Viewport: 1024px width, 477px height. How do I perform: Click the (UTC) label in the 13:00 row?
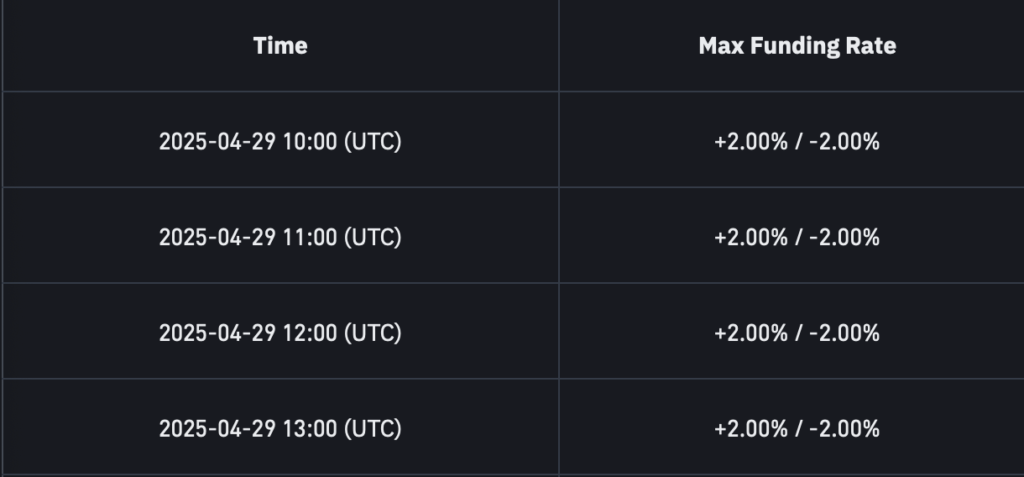(x=373, y=429)
